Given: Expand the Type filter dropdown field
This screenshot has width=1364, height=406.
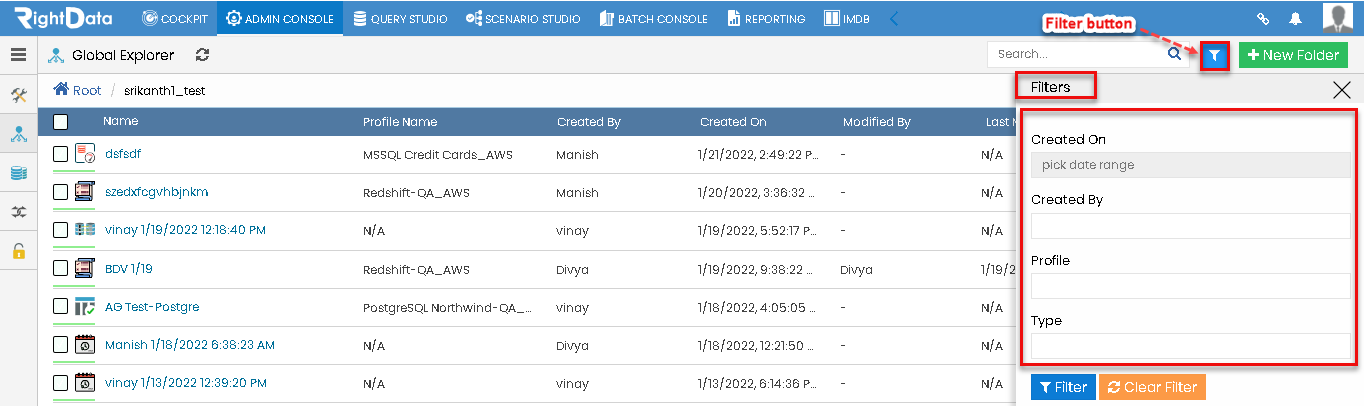Looking at the screenshot, I should [x=1190, y=346].
